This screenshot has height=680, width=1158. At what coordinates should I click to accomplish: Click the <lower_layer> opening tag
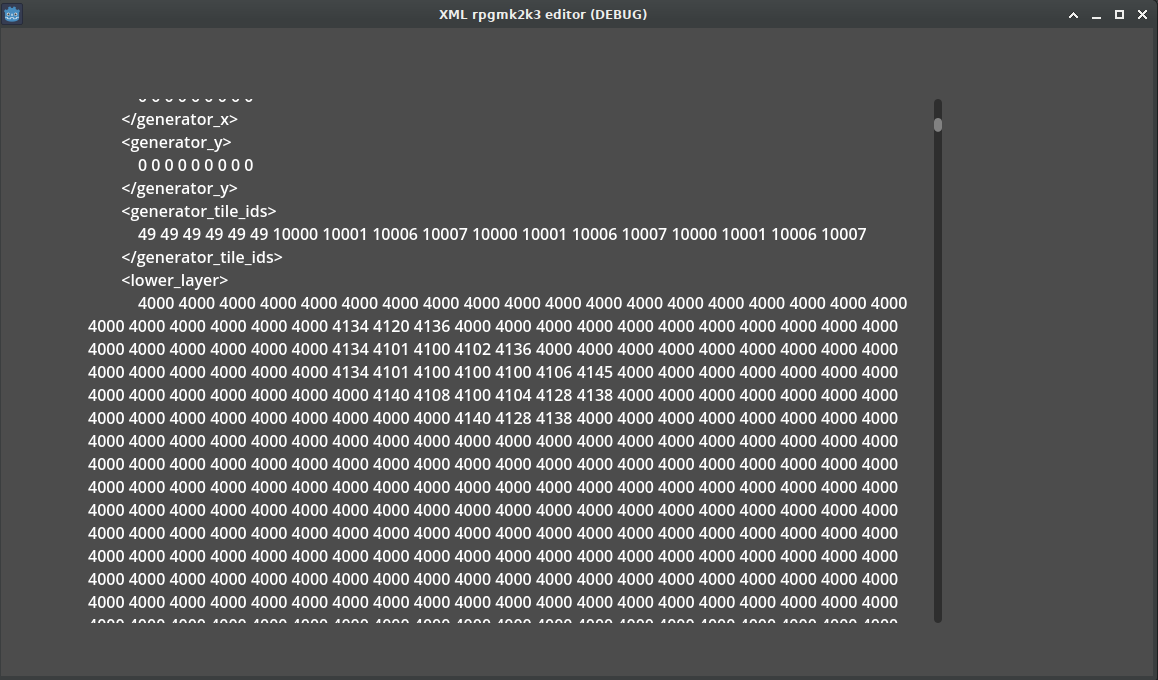(x=175, y=280)
